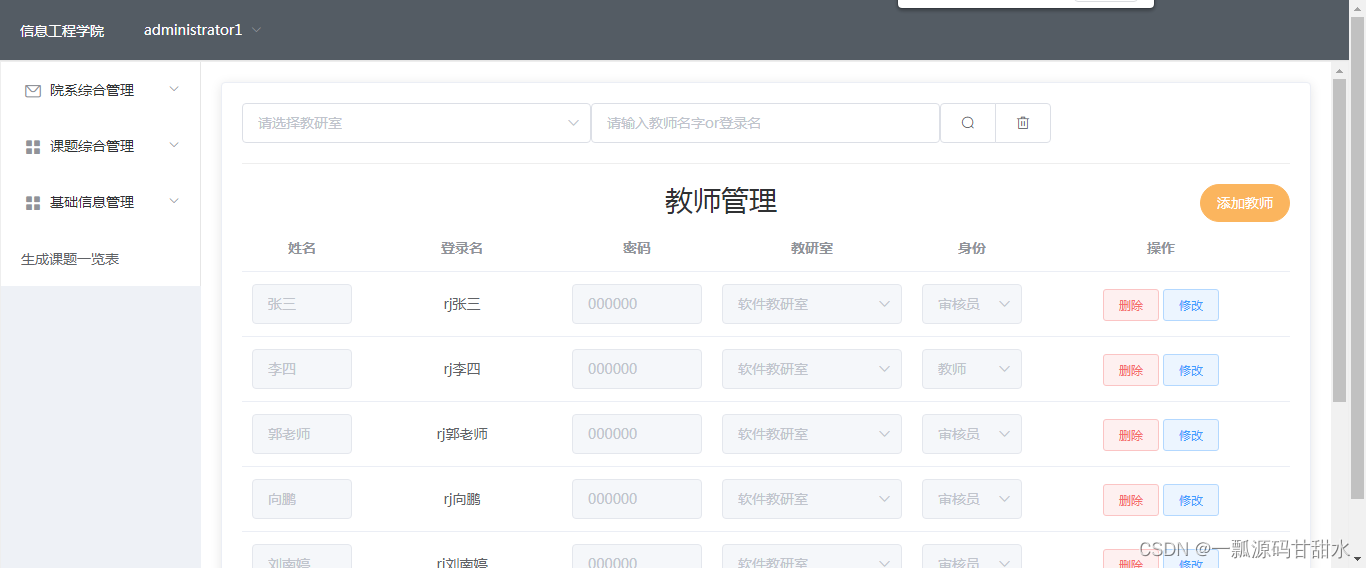Delete the 向鹏 teacher row
The height and width of the screenshot is (568, 1366).
[1131, 500]
